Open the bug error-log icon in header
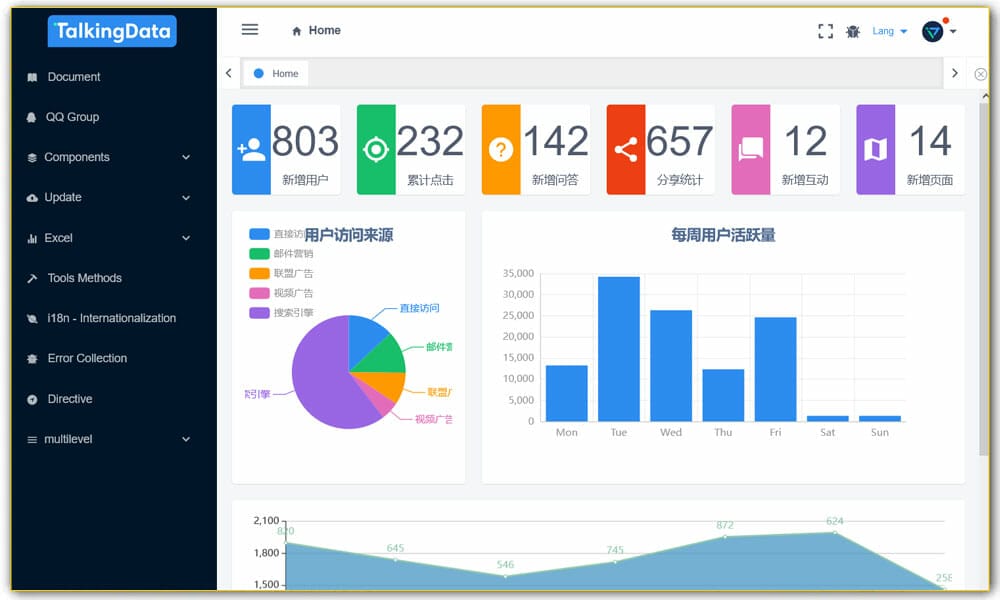Screen dimensions: 1000x600 click(853, 31)
